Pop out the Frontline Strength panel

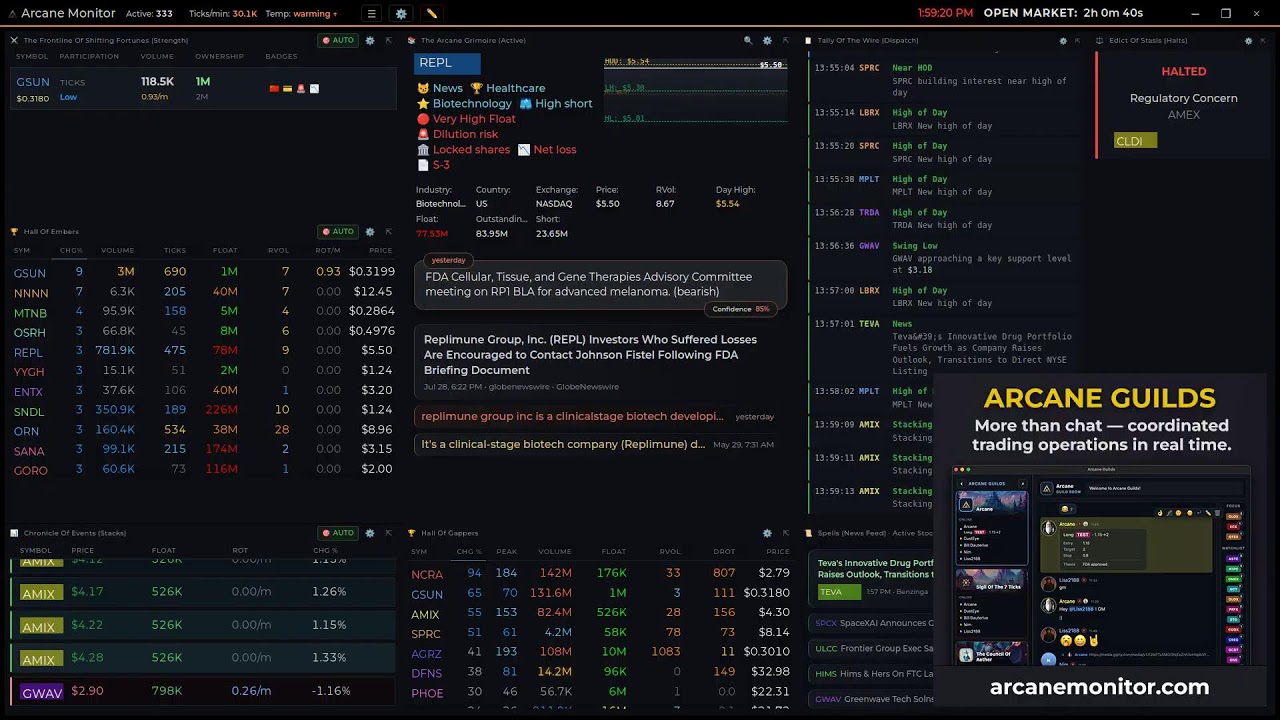coord(388,40)
